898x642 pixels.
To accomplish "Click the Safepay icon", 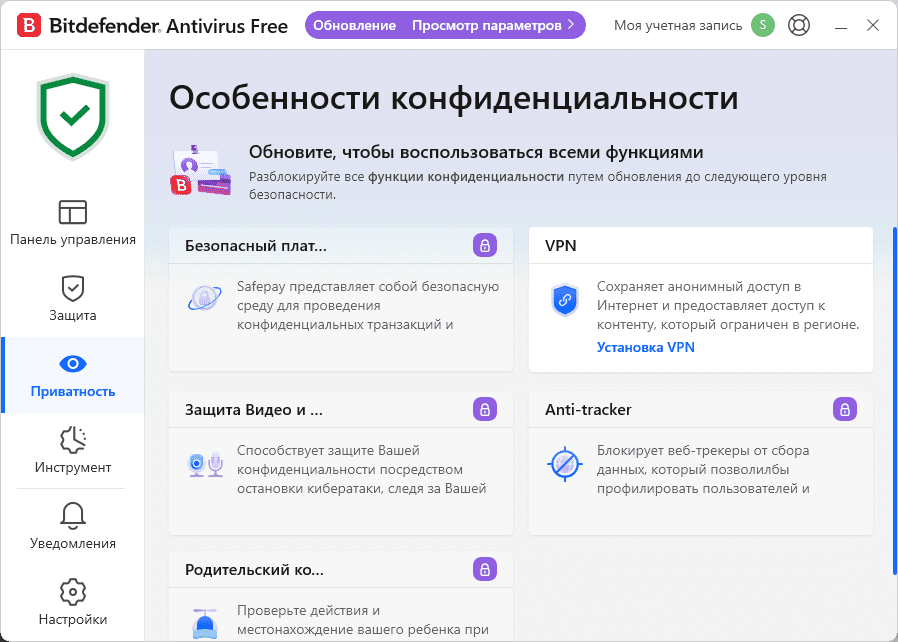I will click(x=204, y=298).
